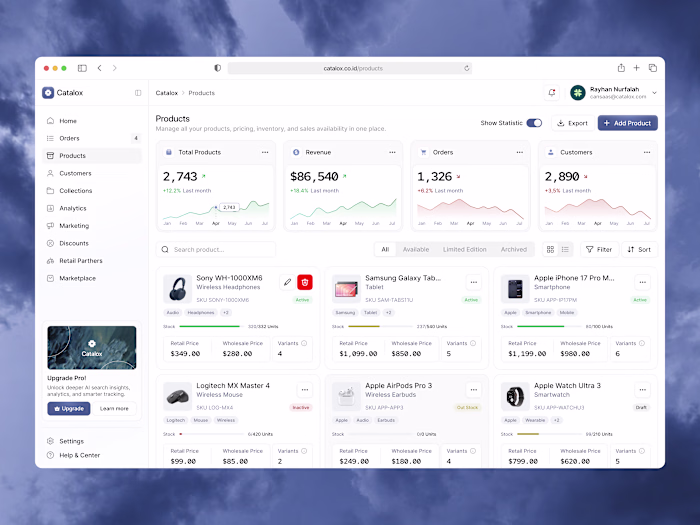Click the Customers card person icon
This screenshot has height=525, width=700.
pos(551,152)
